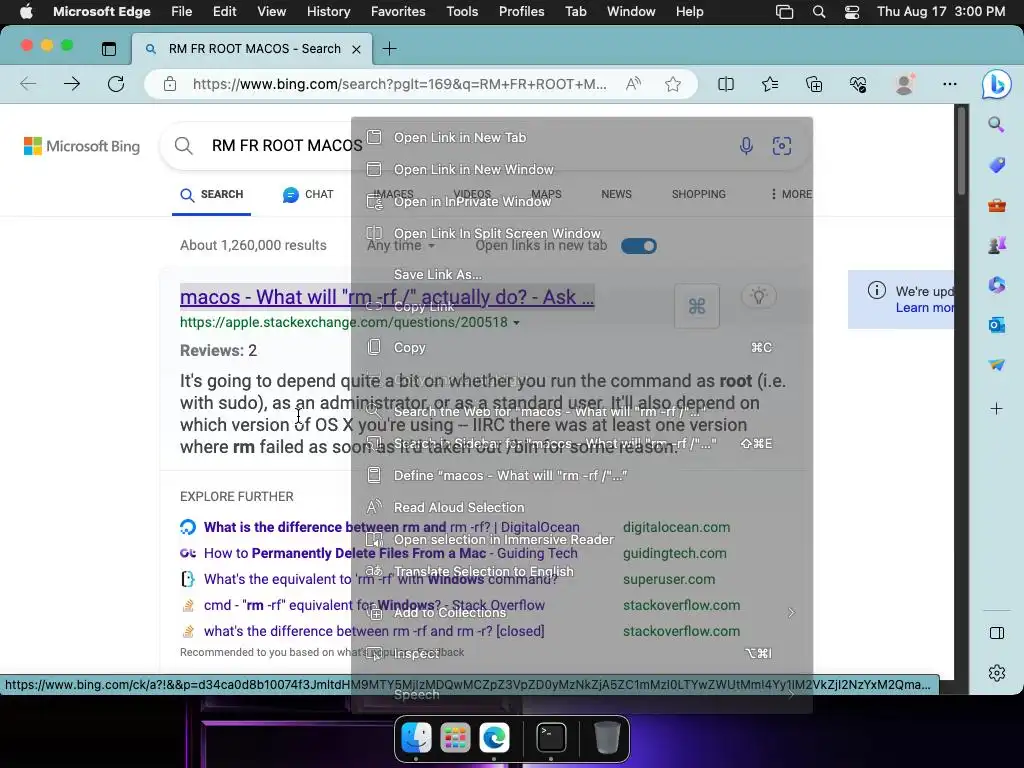Open Settings and more ellipsis menu
Image resolution: width=1024 pixels, height=768 pixels.
[950, 84]
